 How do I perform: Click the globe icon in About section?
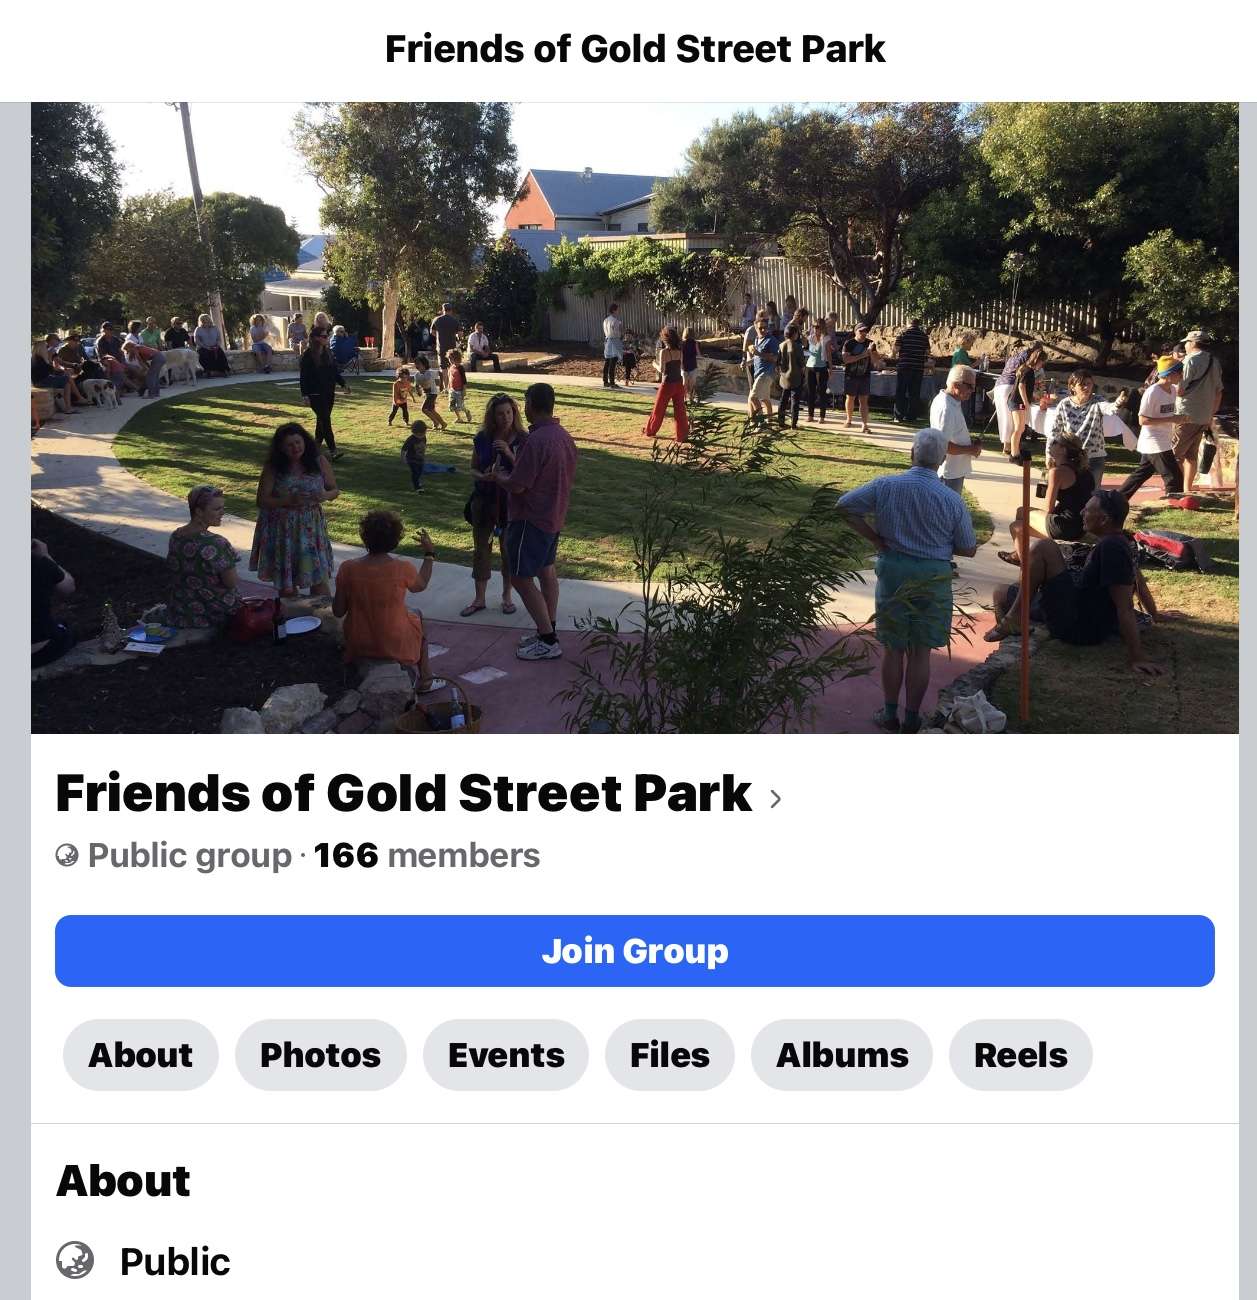click(x=75, y=1260)
